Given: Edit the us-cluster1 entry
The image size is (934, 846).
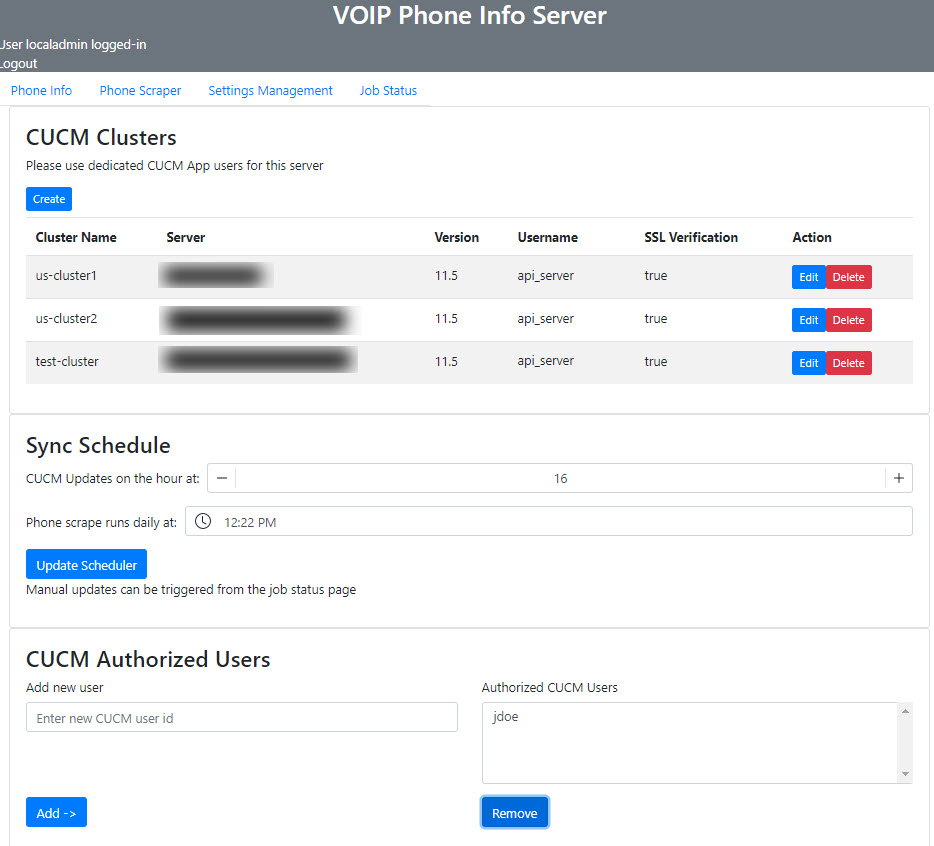Looking at the screenshot, I should [x=808, y=277].
